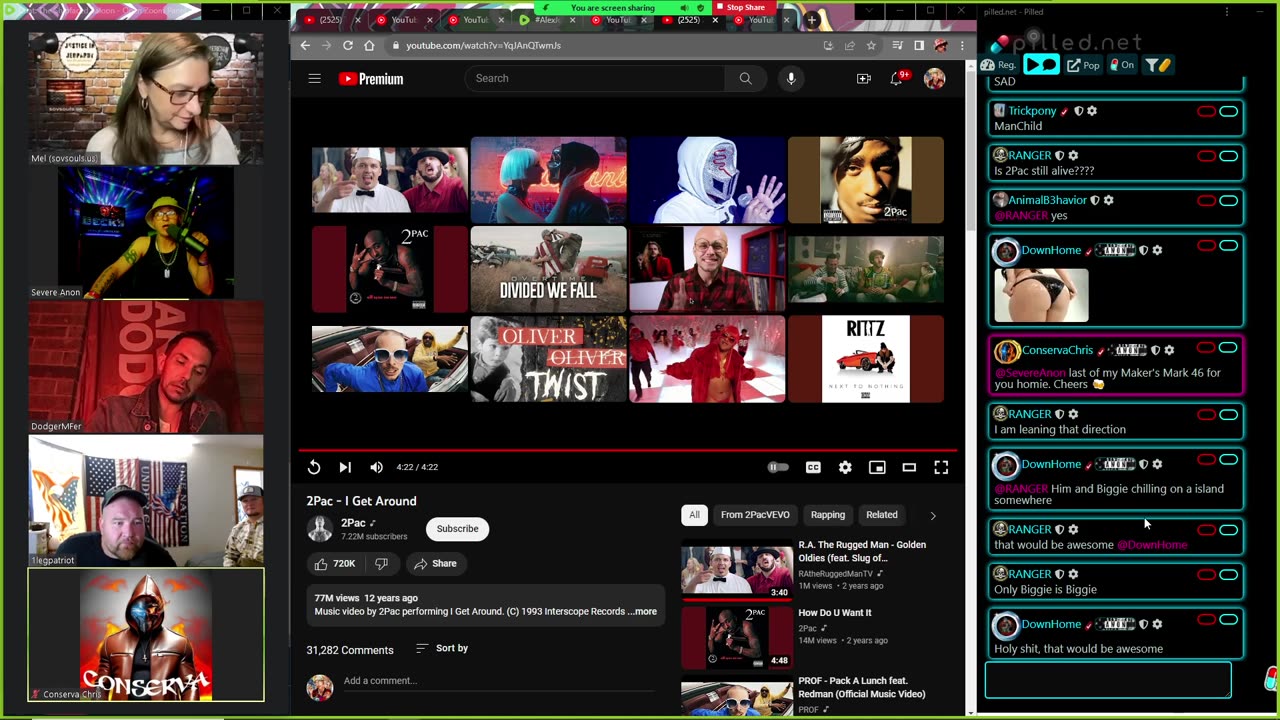Image resolution: width=1280 pixels, height=720 pixels.
Task: Open the ConservaChris username in chat
Action: click(1057, 350)
